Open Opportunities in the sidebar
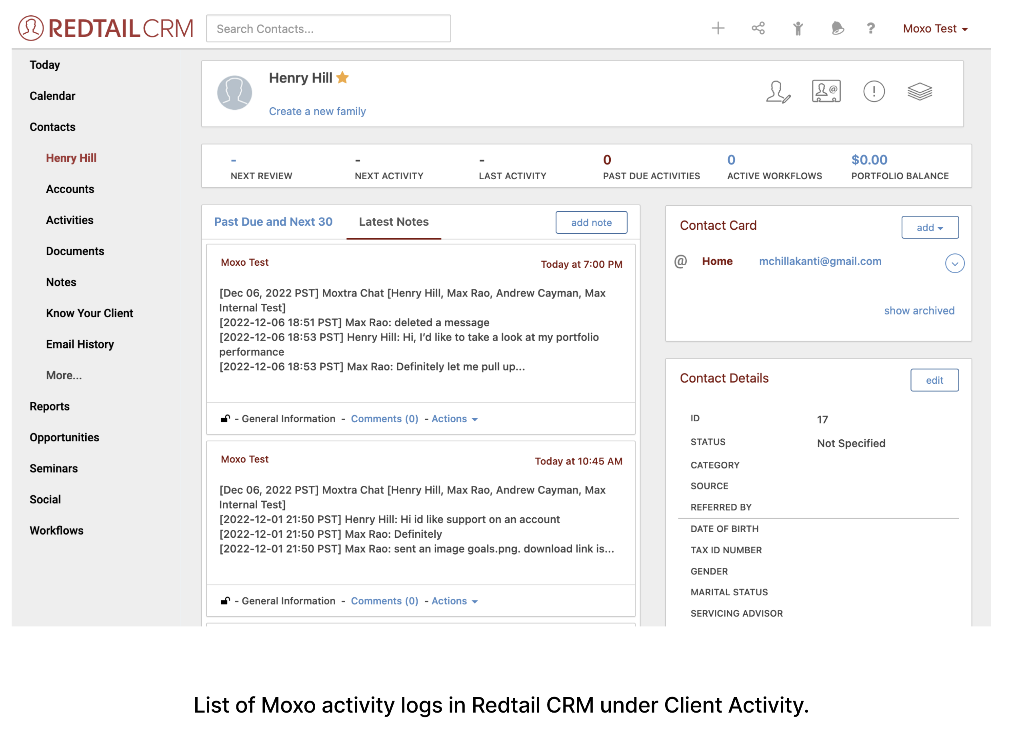The height and width of the screenshot is (740, 1024). pos(64,437)
